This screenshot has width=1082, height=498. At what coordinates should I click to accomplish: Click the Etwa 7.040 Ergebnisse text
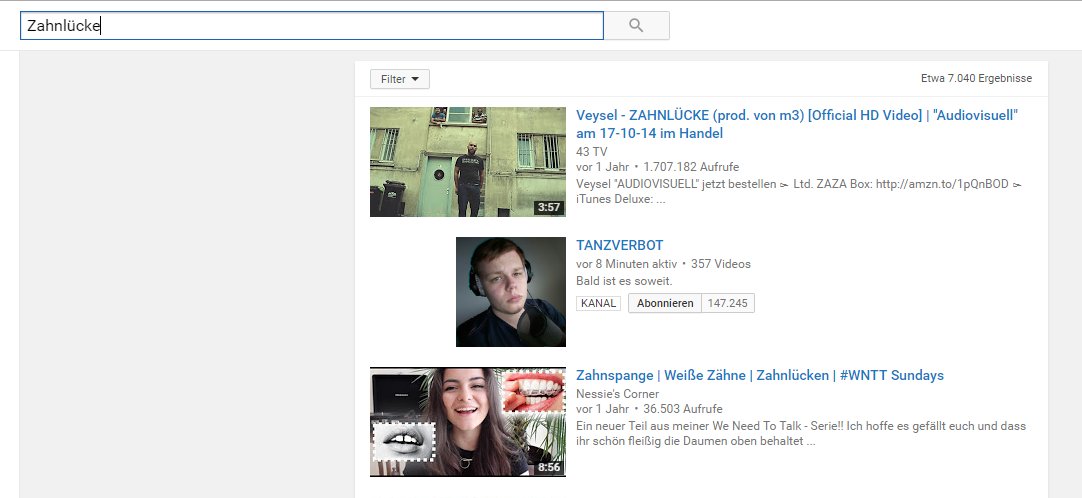click(976, 79)
